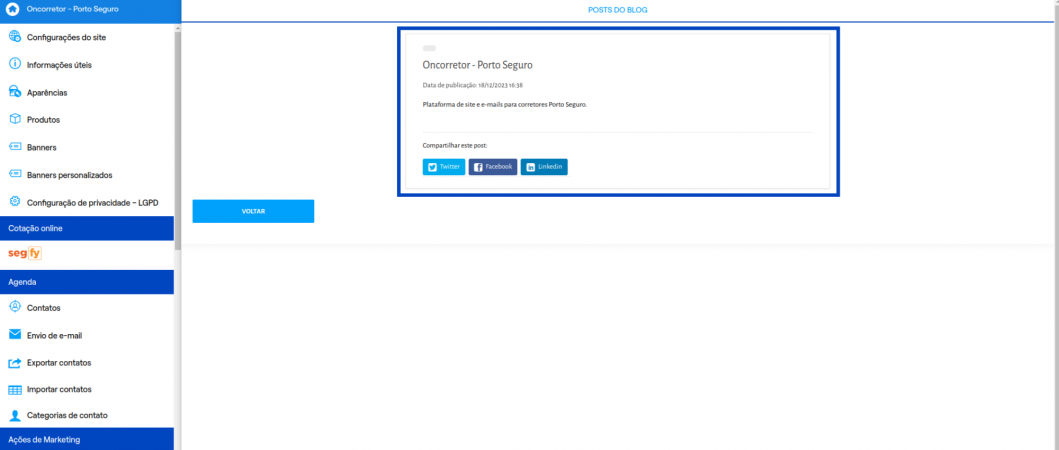This screenshot has width=1059, height=450.
Task: Click the post title Oncorretor - Porto Seguro
Action: point(477,66)
